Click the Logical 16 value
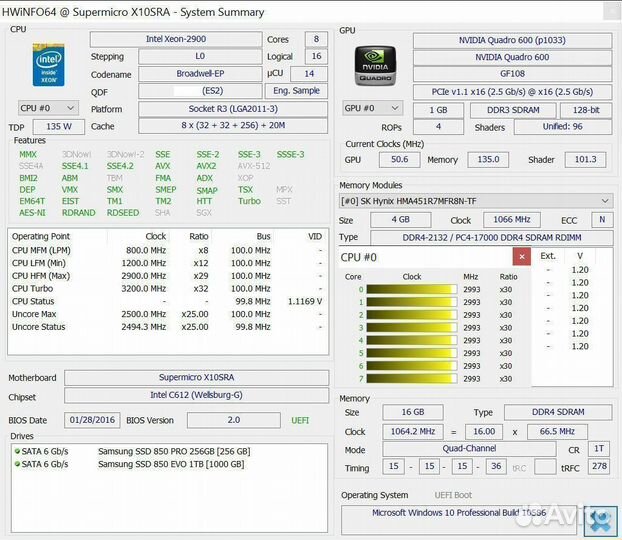Screen dimensions: 622x540 pos(316,56)
